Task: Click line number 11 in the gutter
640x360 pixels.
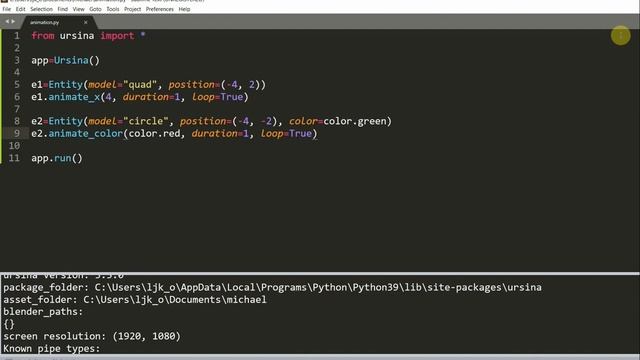Action: point(14,158)
